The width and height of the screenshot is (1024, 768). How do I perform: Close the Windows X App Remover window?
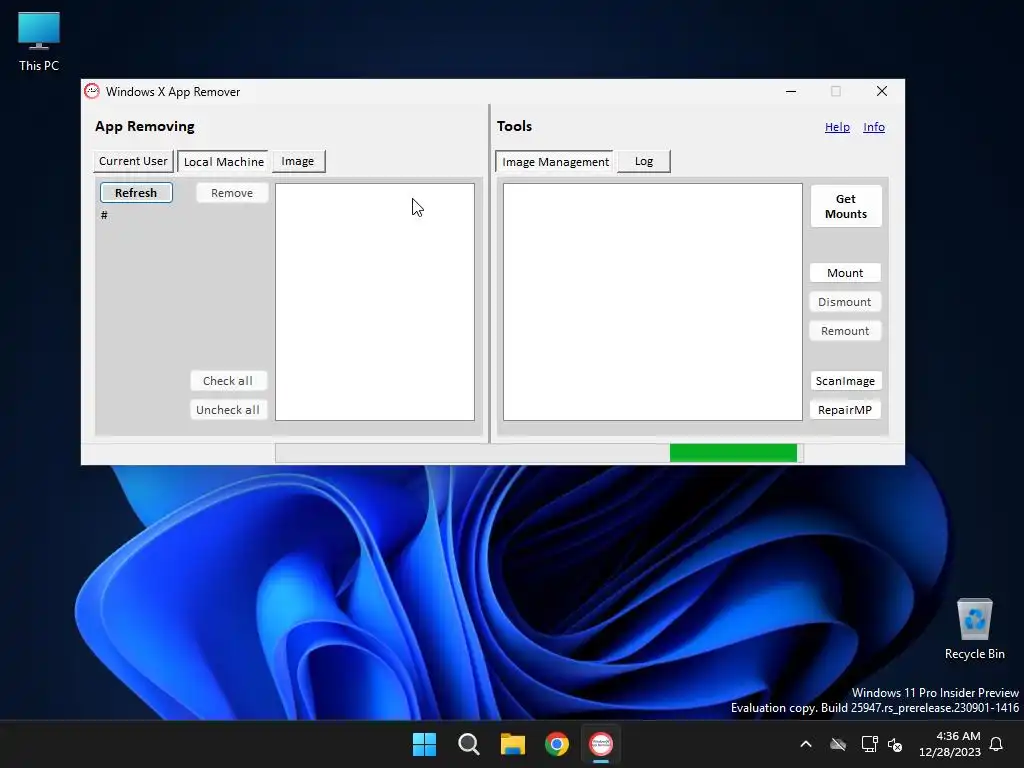[x=882, y=91]
